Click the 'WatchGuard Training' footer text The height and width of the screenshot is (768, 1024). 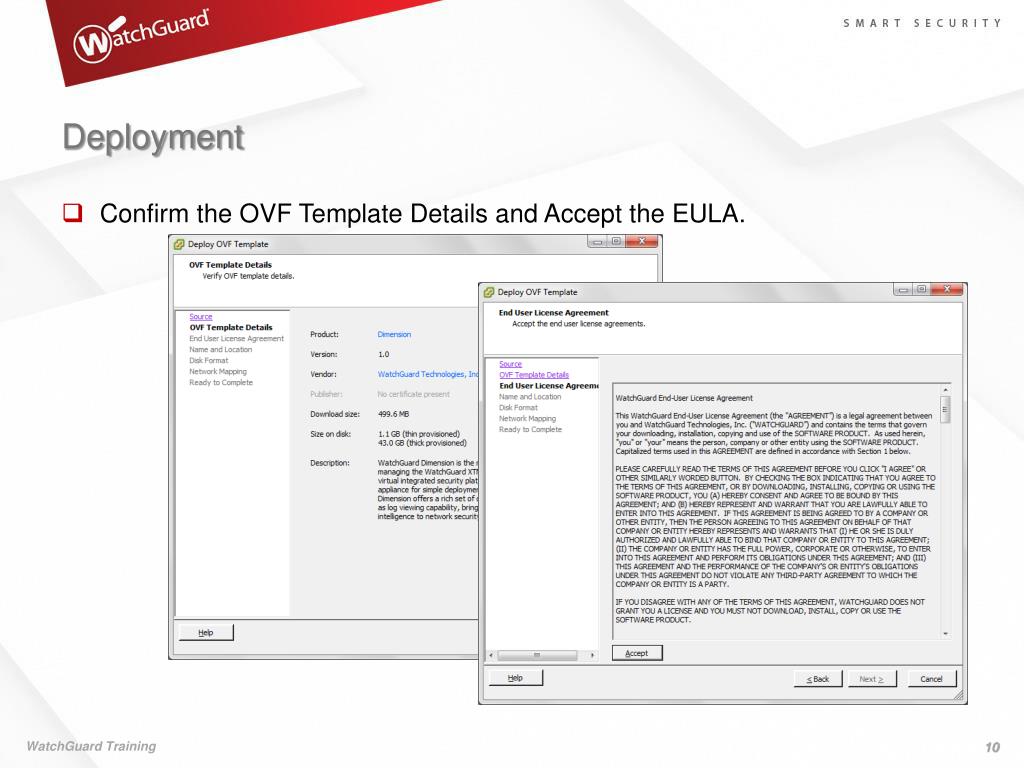click(91, 746)
